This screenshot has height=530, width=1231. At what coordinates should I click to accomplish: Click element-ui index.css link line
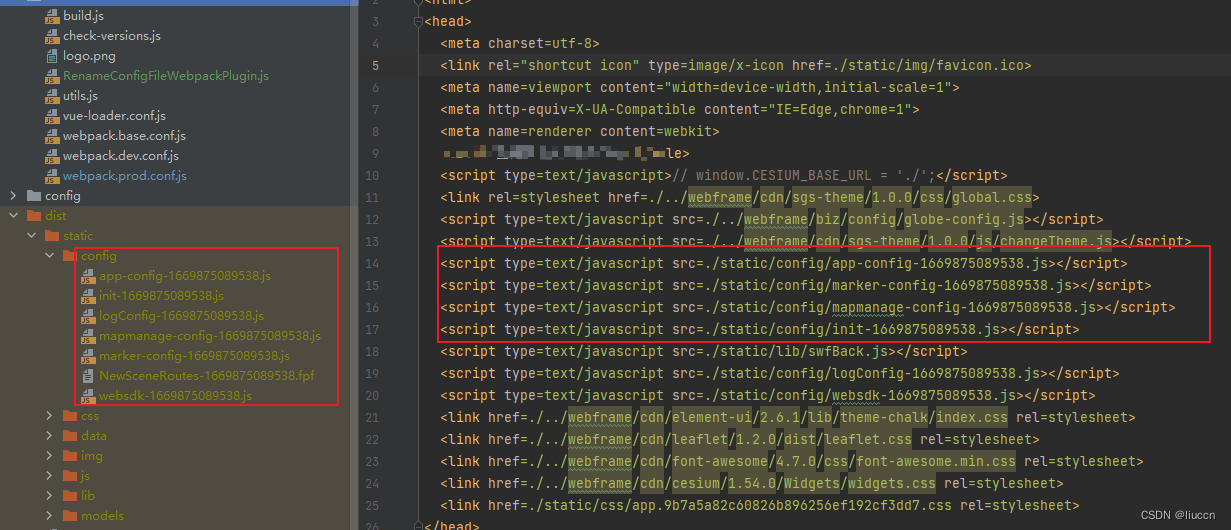coord(788,418)
